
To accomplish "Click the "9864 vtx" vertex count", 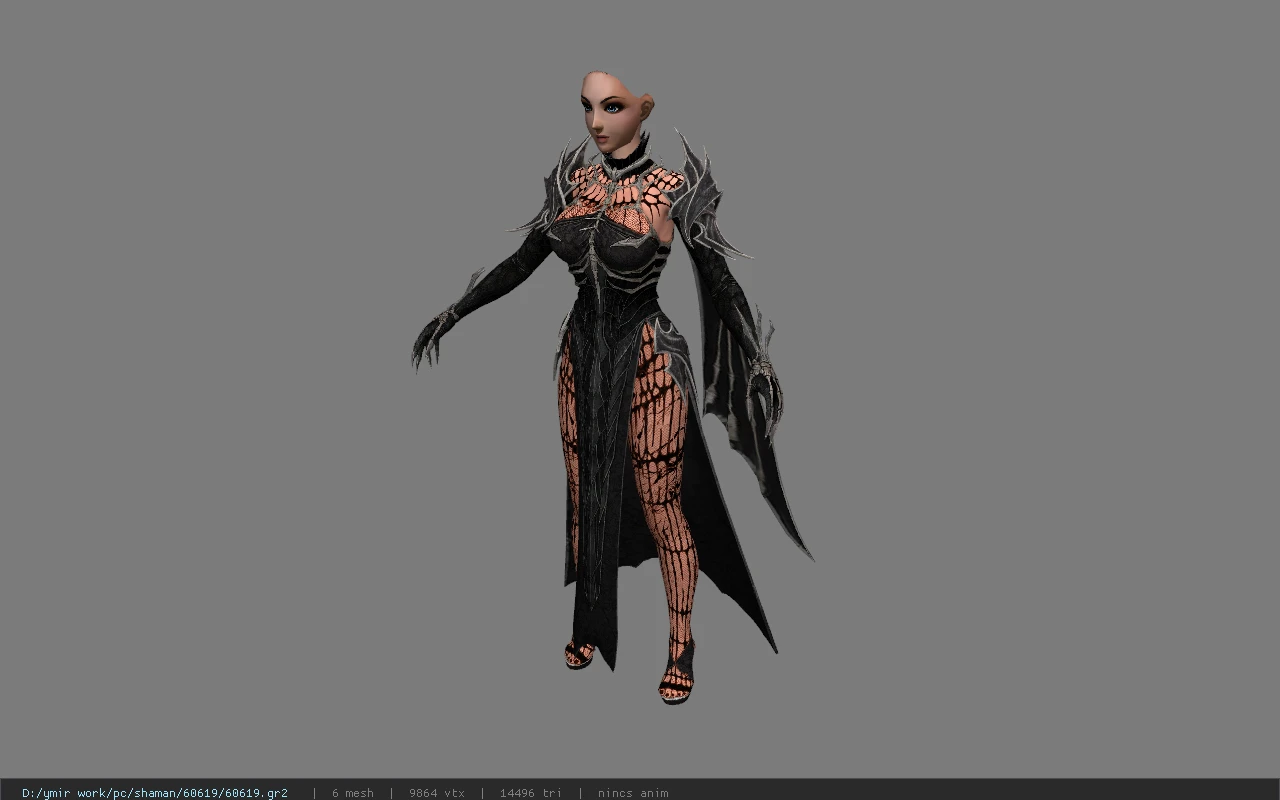I will point(437,793).
